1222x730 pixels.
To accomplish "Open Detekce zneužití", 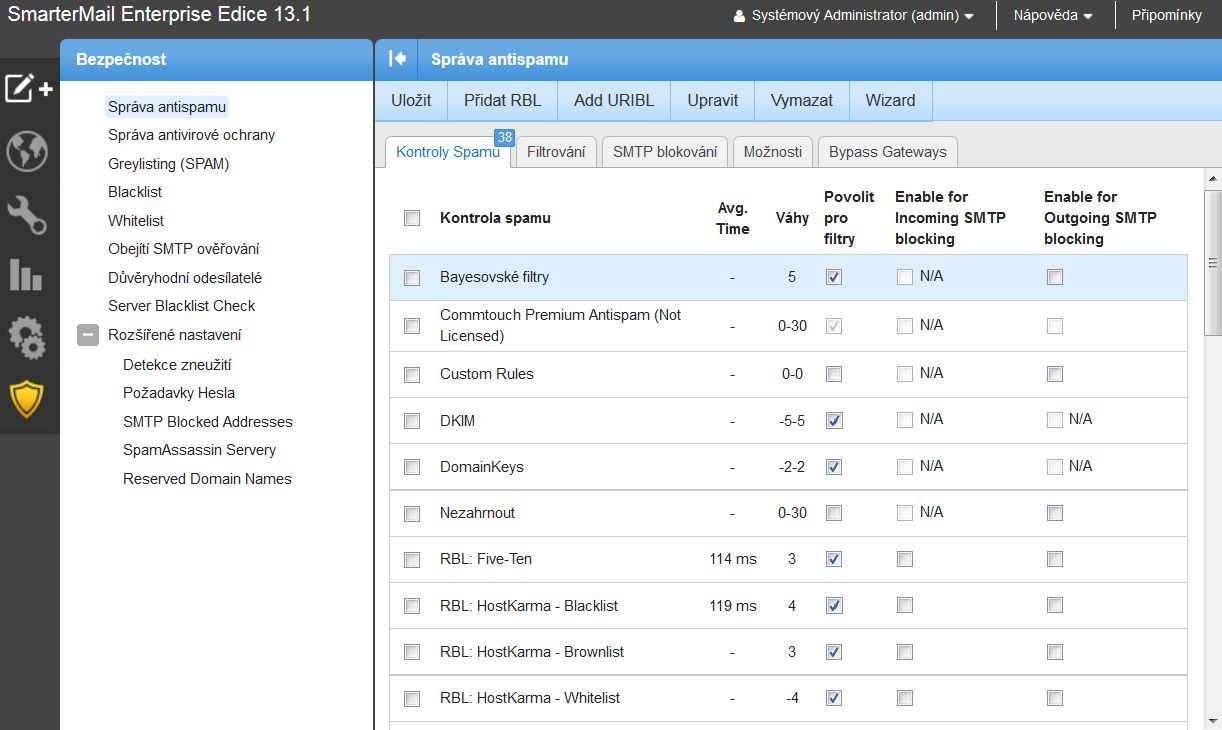I will (x=177, y=365).
